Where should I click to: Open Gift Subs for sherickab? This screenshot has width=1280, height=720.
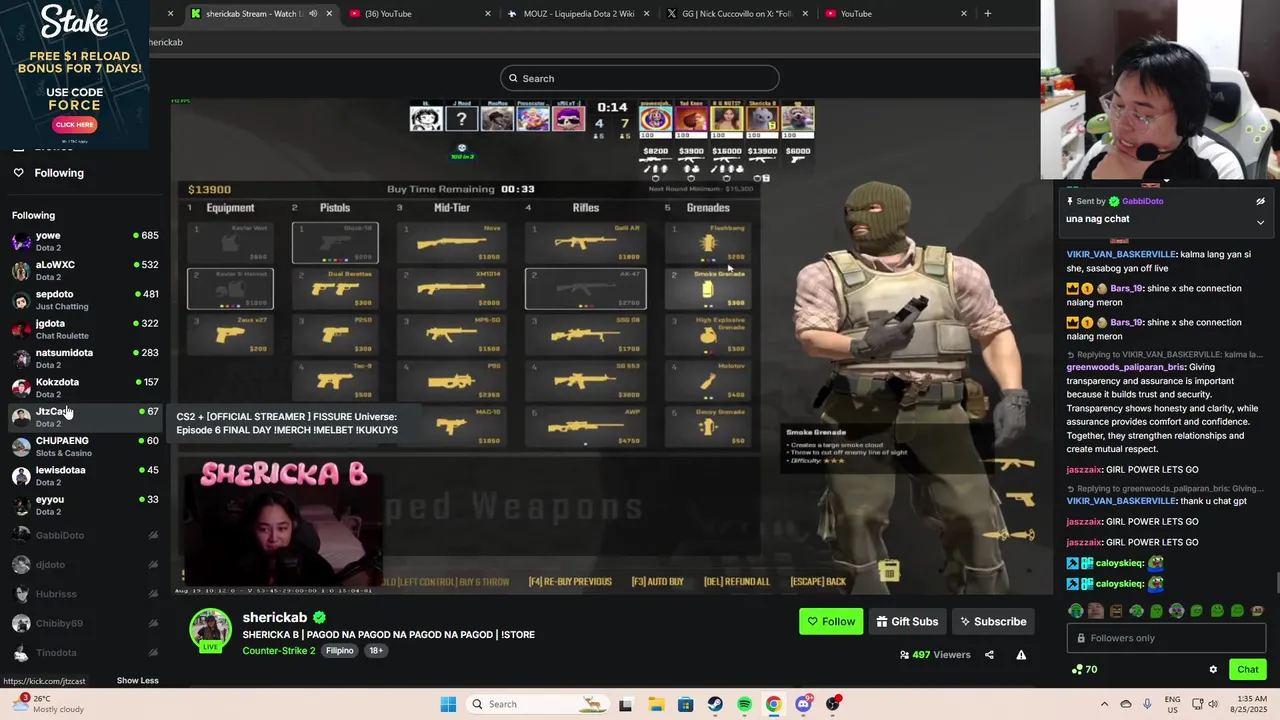click(907, 621)
